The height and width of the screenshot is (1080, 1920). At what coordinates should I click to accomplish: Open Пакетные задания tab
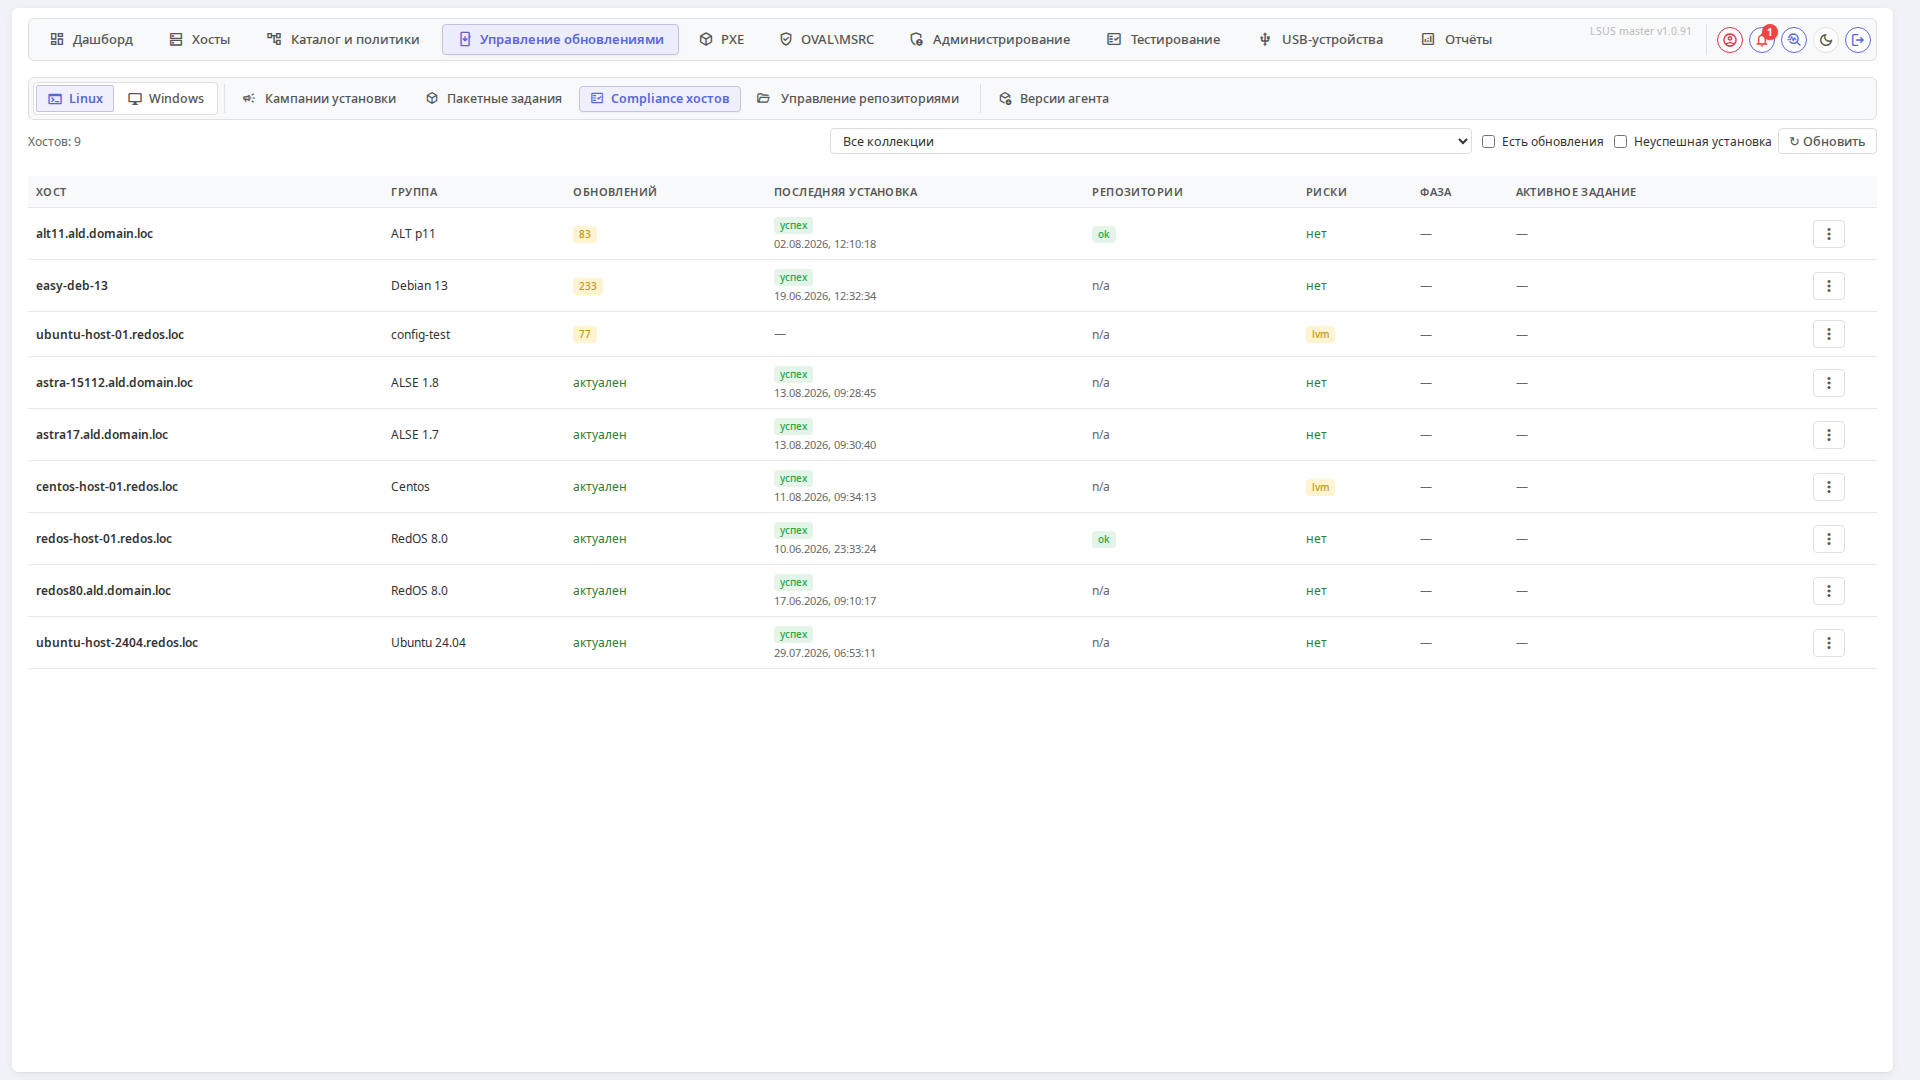[x=494, y=99]
